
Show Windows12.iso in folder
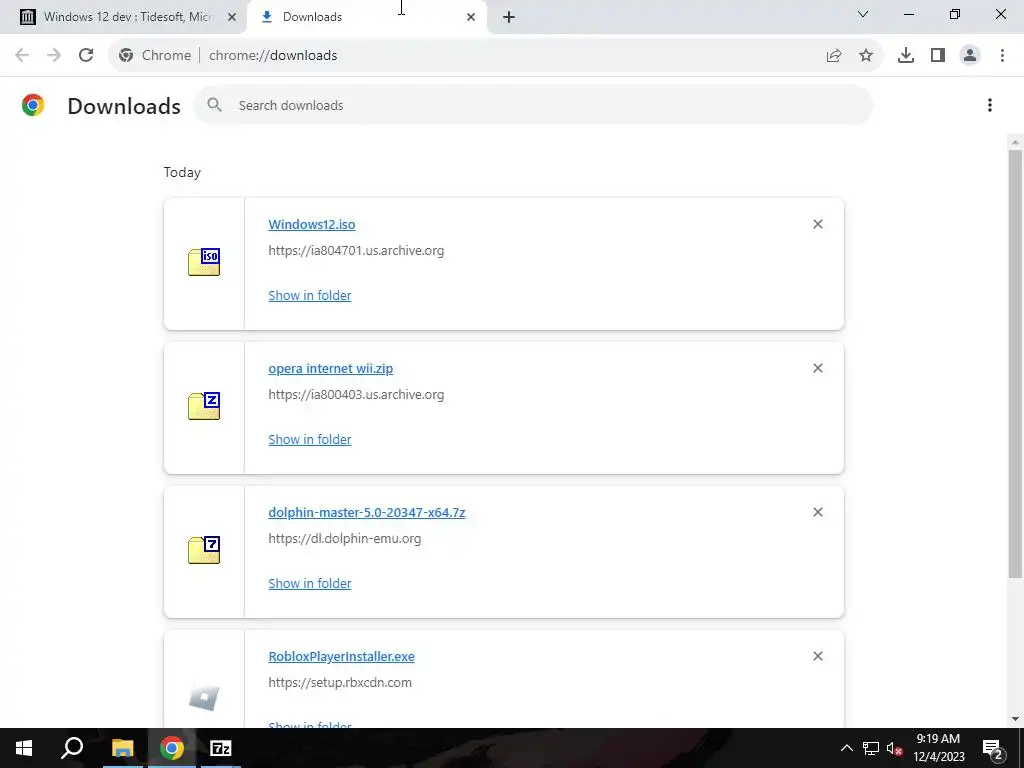pyautogui.click(x=310, y=295)
